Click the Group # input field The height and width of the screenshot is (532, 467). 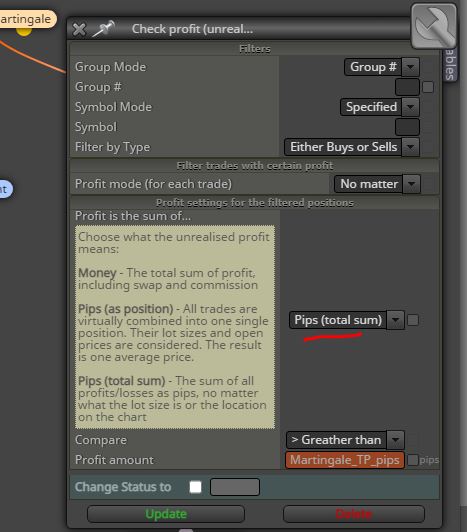[x=407, y=87]
